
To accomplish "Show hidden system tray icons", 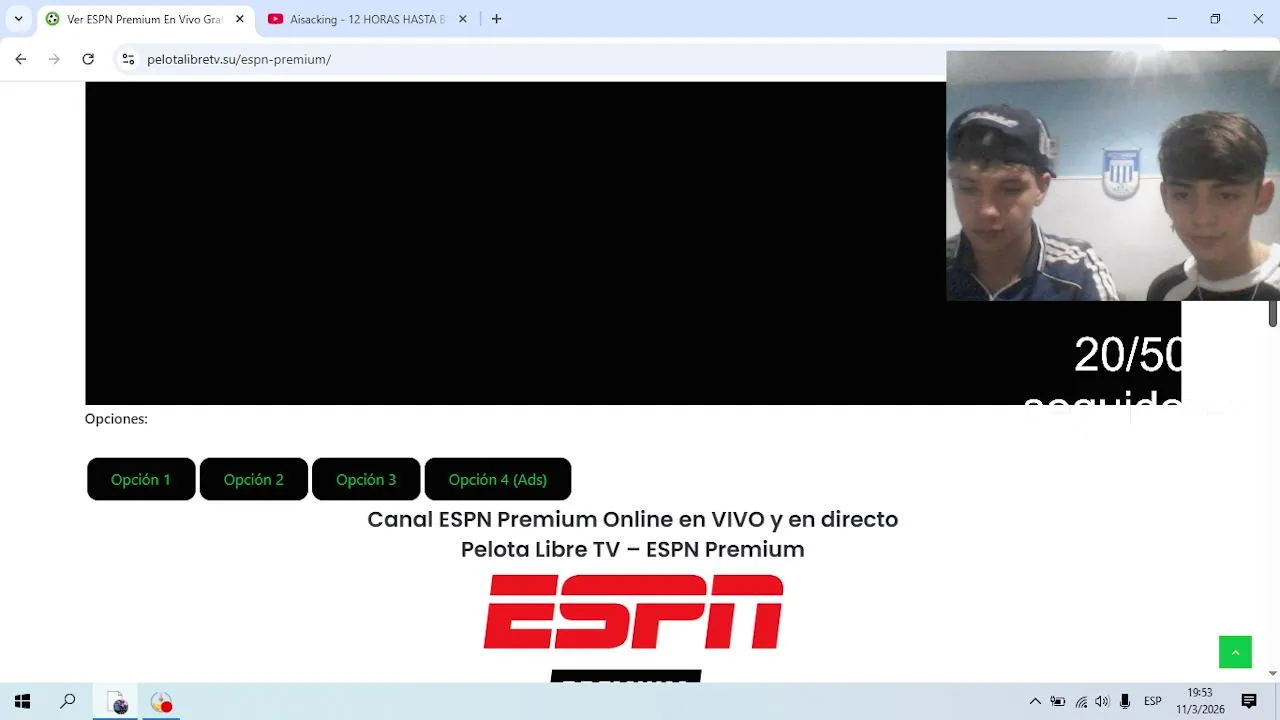I will click(x=1035, y=702).
